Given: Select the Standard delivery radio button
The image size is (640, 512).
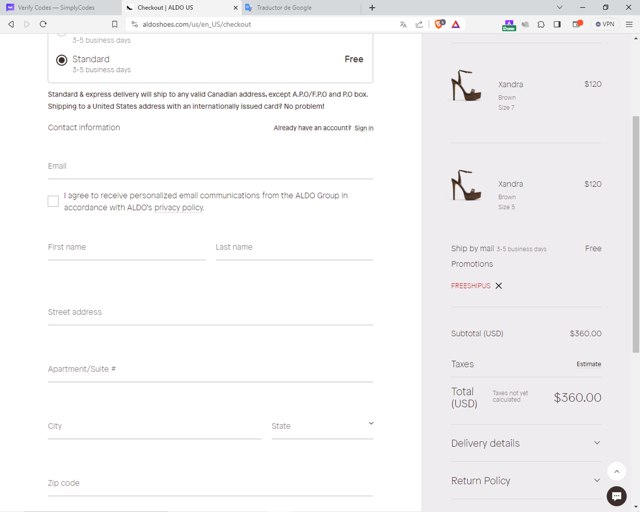Looking at the screenshot, I should click(62, 60).
